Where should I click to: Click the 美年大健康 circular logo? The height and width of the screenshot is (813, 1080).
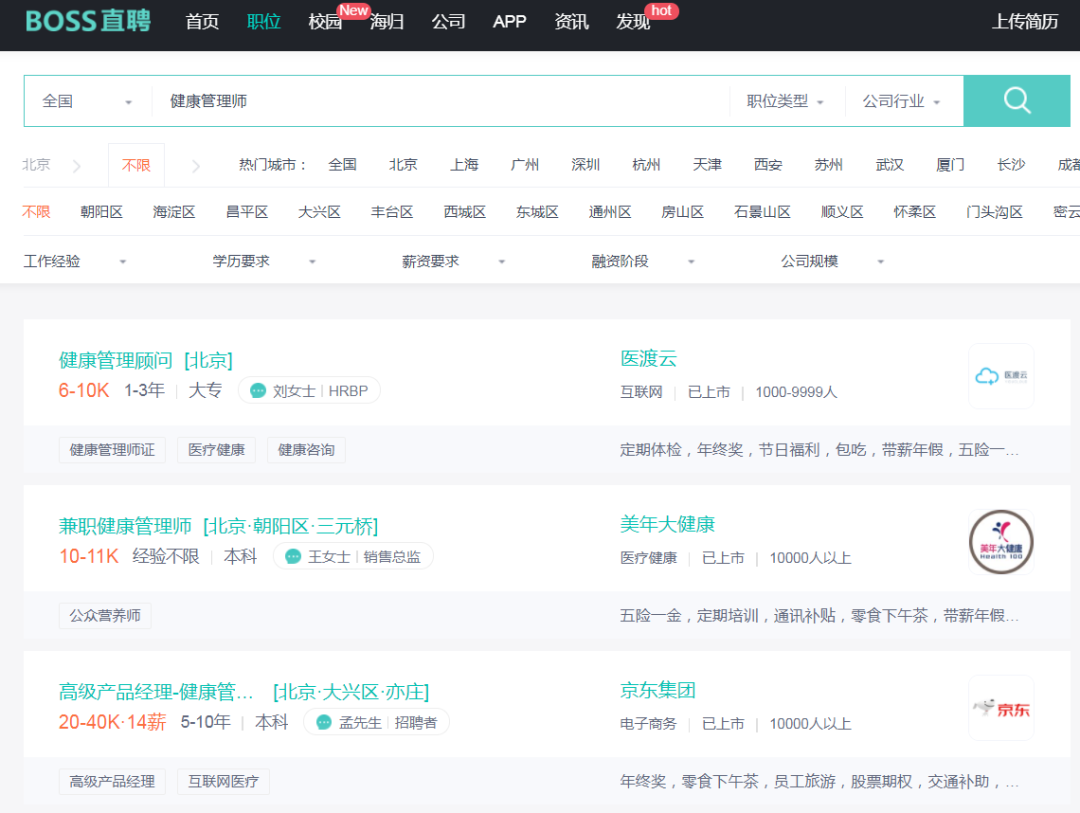click(x=1001, y=542)
